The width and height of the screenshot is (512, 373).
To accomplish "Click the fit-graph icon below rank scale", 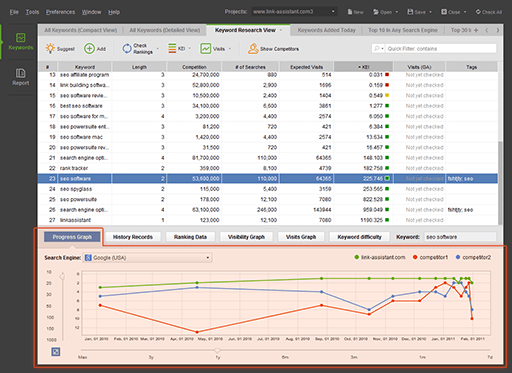I will 56,352.
